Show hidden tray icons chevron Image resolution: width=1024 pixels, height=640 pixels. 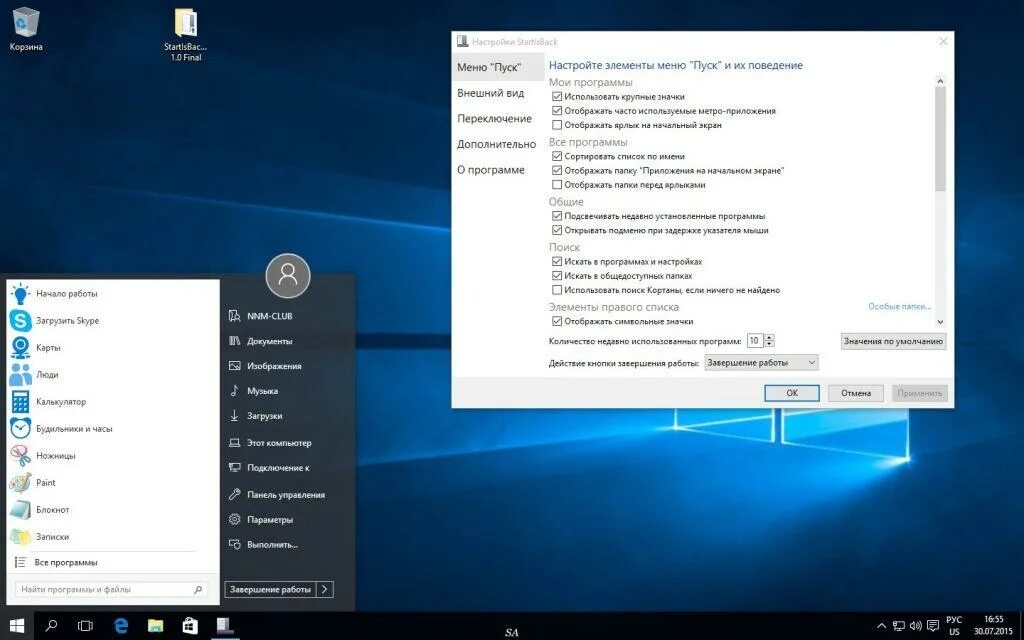[x=881, y=626]
